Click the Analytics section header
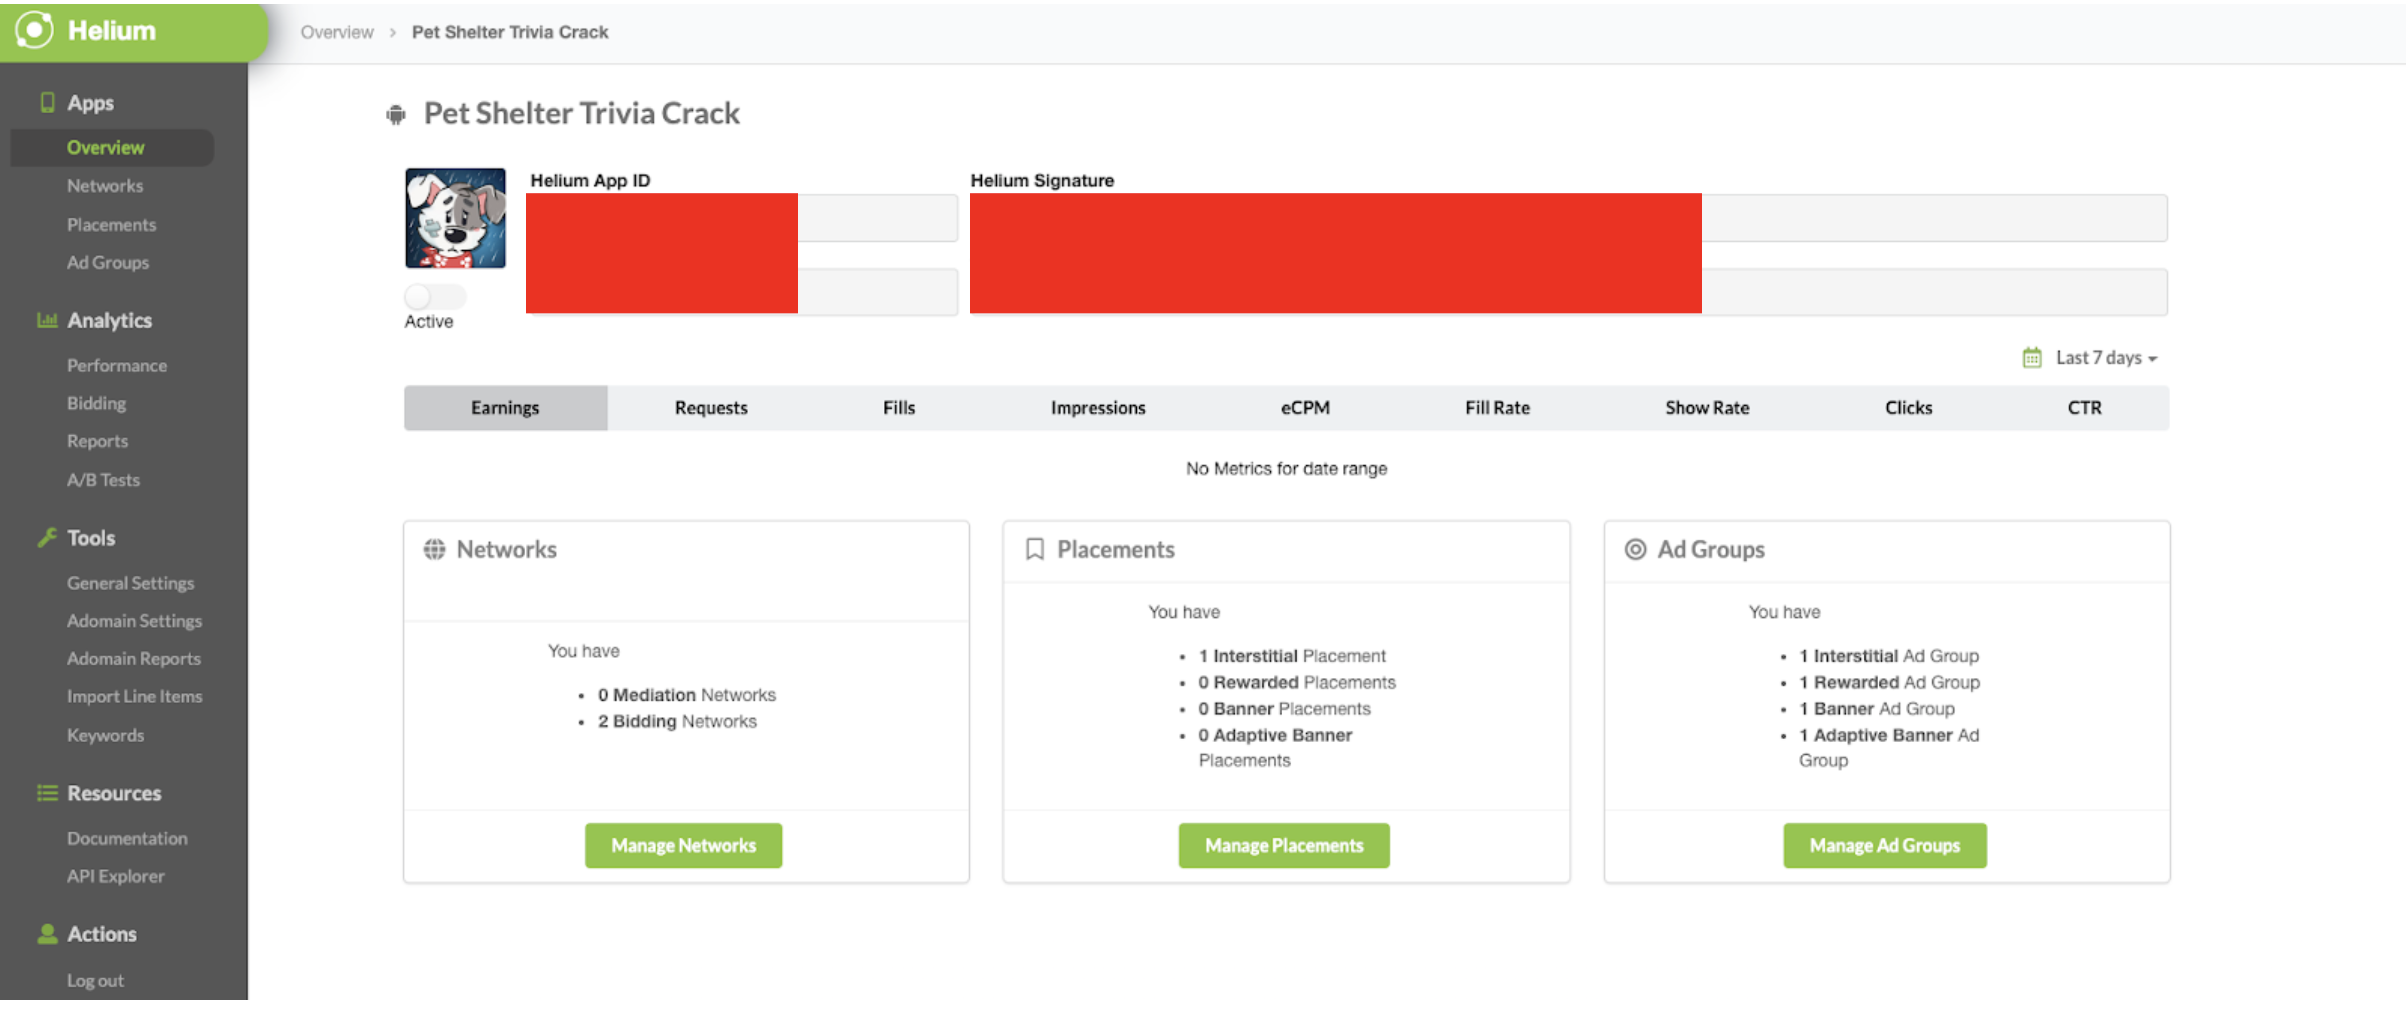2408x1010 pixels. (x=109, y=320)
